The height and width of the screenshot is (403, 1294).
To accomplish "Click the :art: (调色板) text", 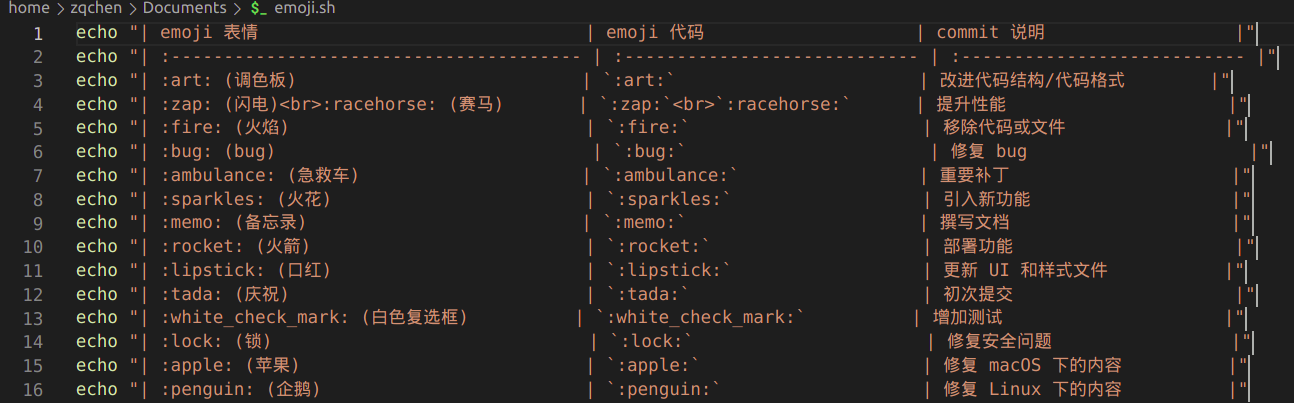I will tap(228, 80).
